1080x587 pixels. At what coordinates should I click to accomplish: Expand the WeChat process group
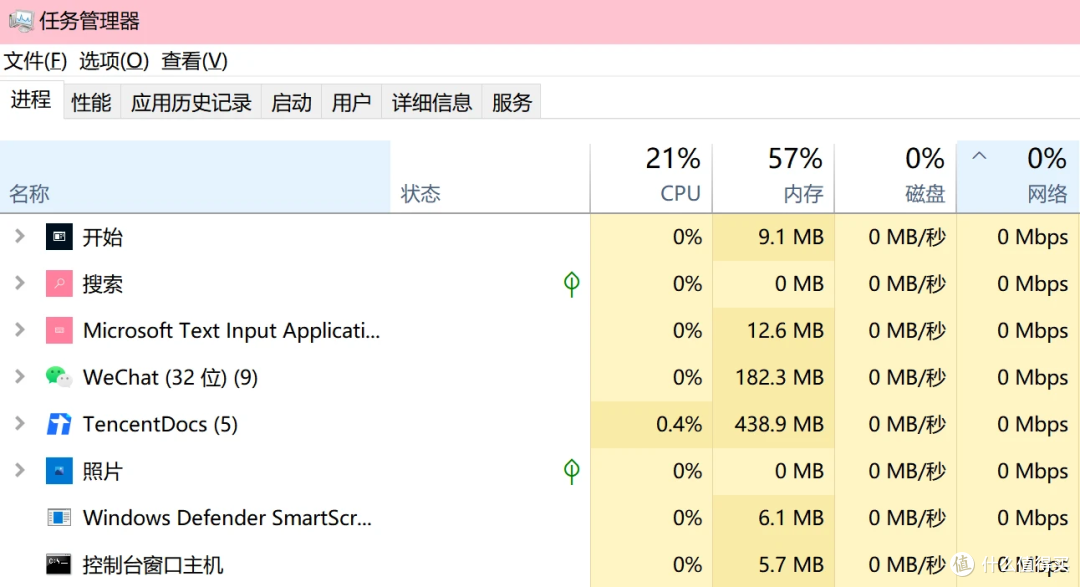22,377
